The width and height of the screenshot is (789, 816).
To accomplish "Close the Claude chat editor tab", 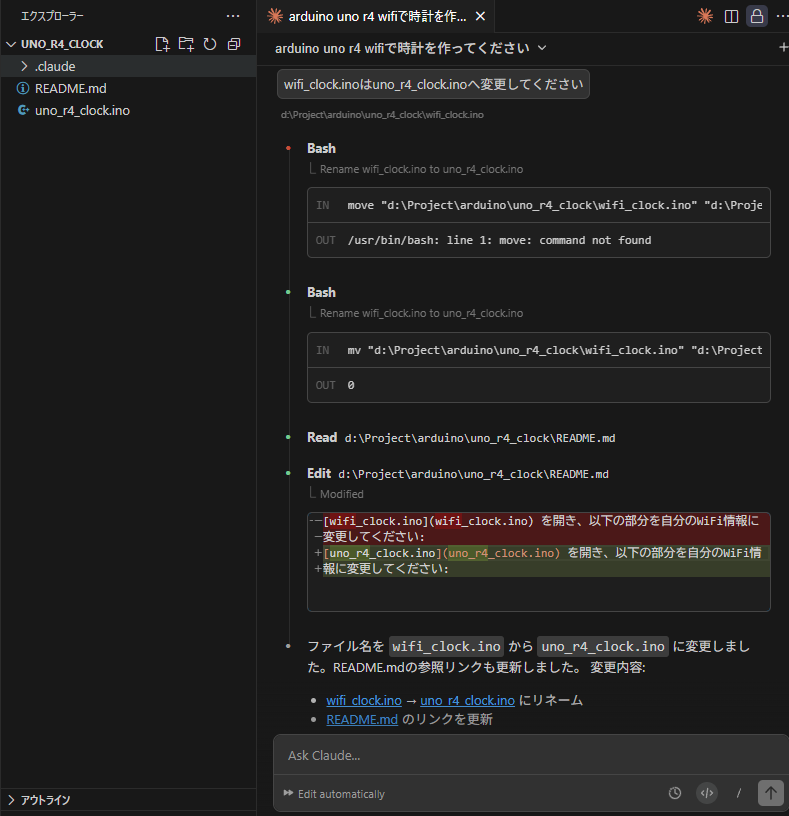I will point(480,16).
